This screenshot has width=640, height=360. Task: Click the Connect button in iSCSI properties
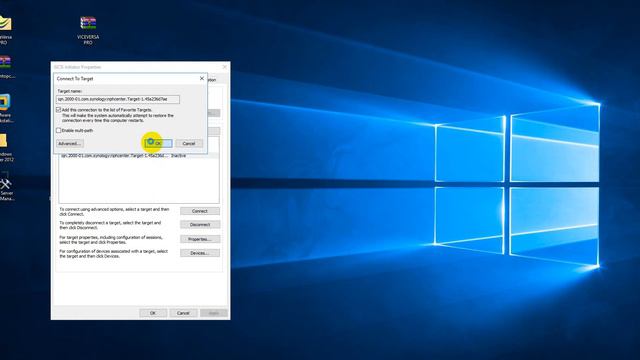click(x=200, y=211)
